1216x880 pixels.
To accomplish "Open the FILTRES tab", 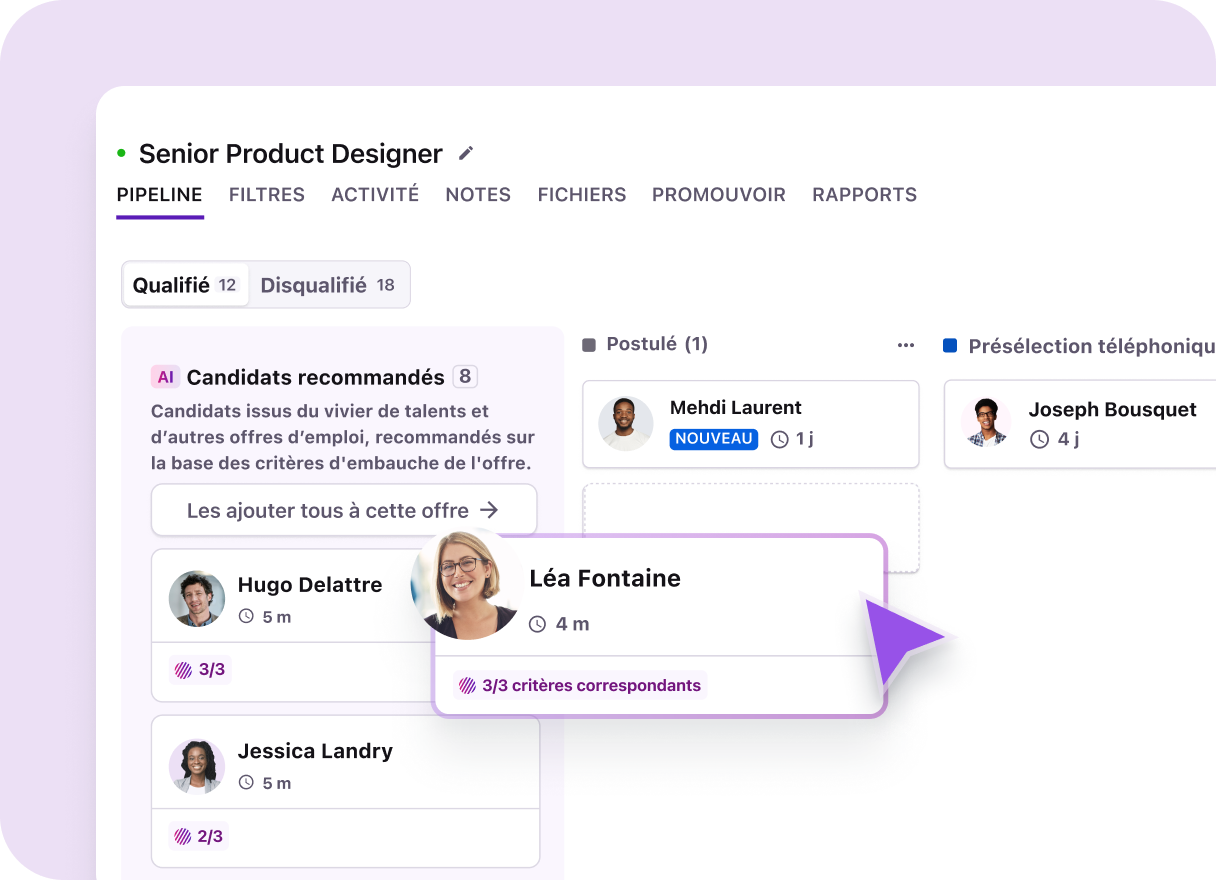I will pyautogui.click(x=267, y=195).
